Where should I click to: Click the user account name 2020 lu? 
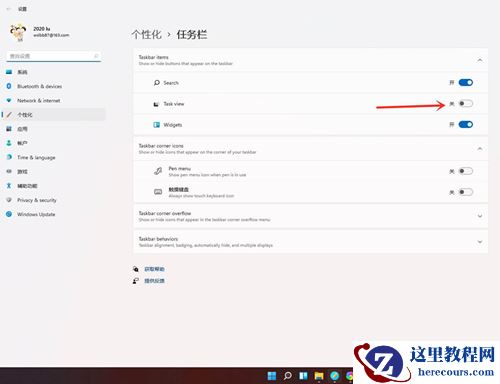click(x=42, y=29)
